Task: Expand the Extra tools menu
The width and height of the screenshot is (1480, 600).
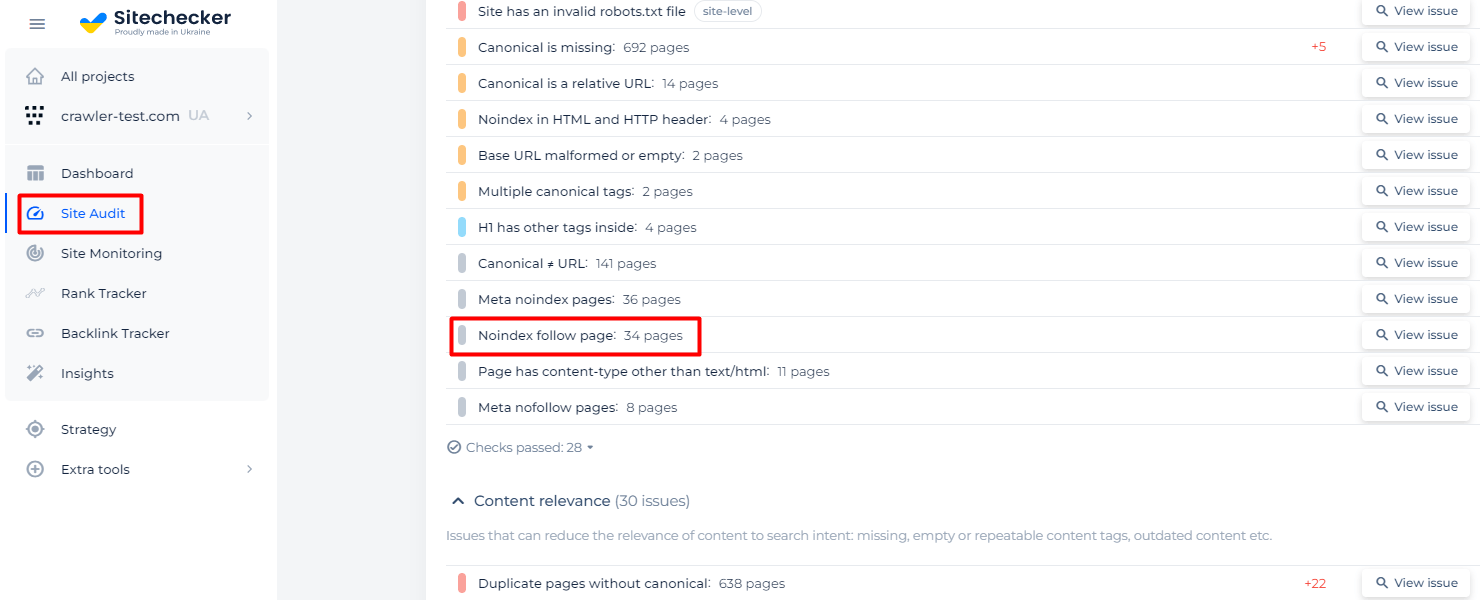Action: coord(249,469)
